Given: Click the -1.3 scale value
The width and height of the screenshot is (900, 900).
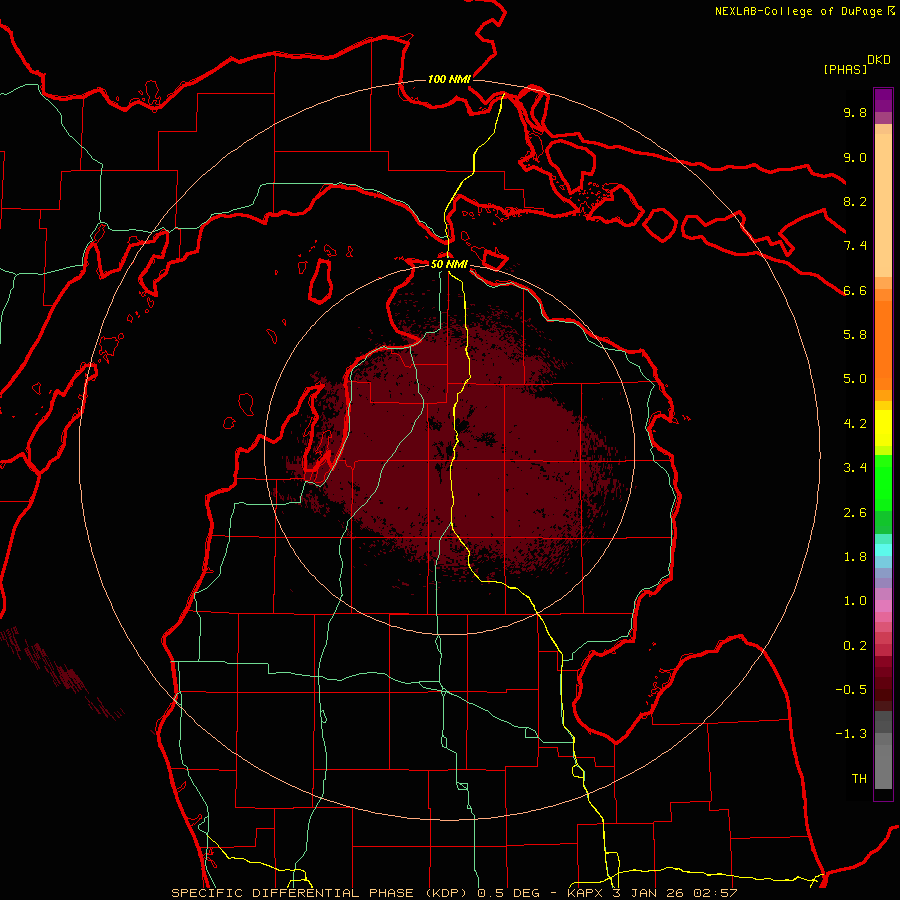Looking at the screenshot, I should point(851,734).
